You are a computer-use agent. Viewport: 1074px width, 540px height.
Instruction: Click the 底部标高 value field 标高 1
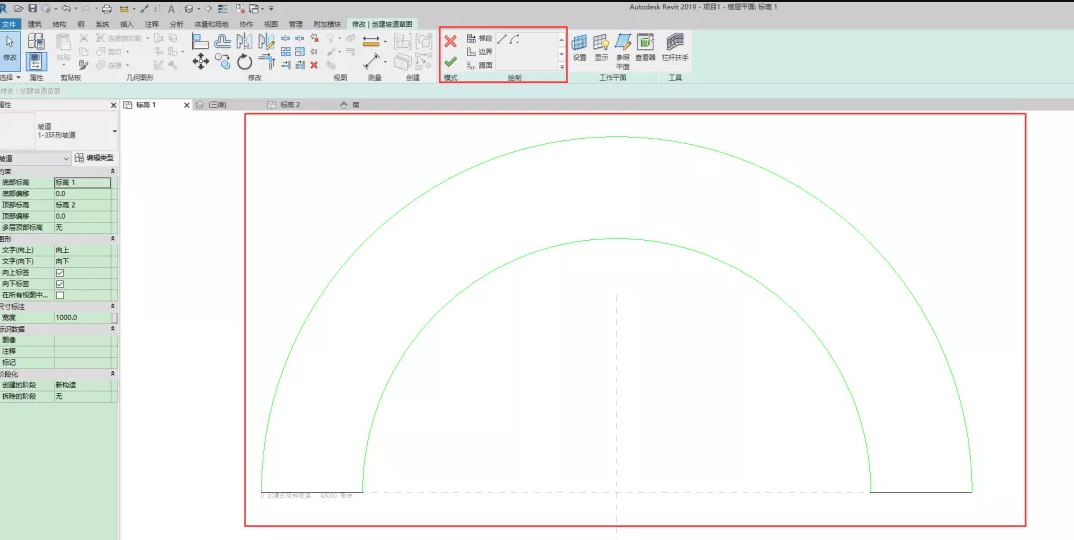coord(82,183)
